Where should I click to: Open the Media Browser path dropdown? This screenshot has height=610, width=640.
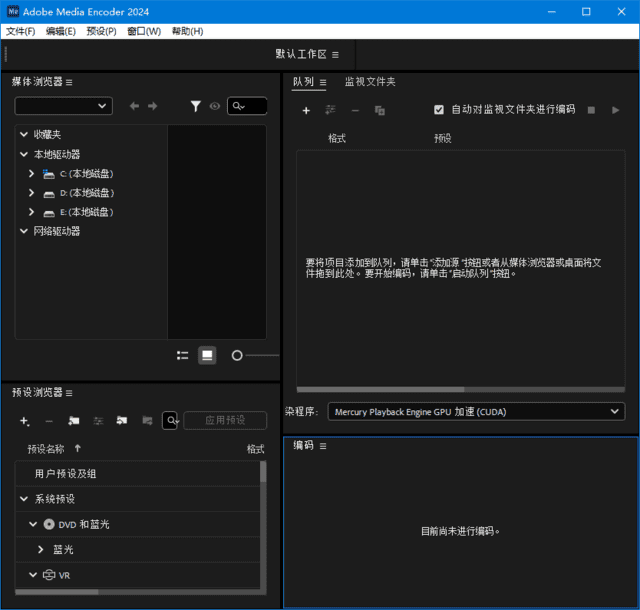(63, 106)
